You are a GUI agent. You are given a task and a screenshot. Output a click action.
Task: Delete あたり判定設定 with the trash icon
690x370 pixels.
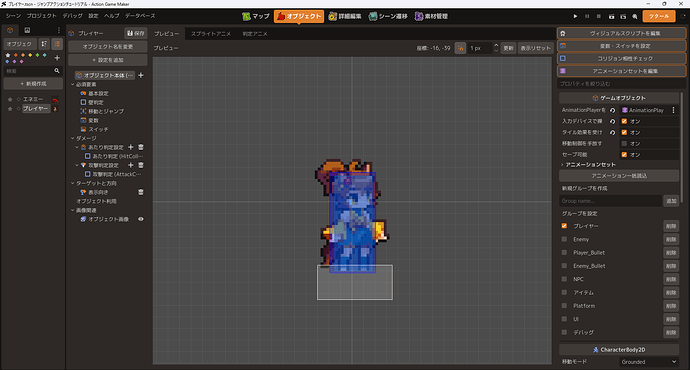click(x=141, y=147)
